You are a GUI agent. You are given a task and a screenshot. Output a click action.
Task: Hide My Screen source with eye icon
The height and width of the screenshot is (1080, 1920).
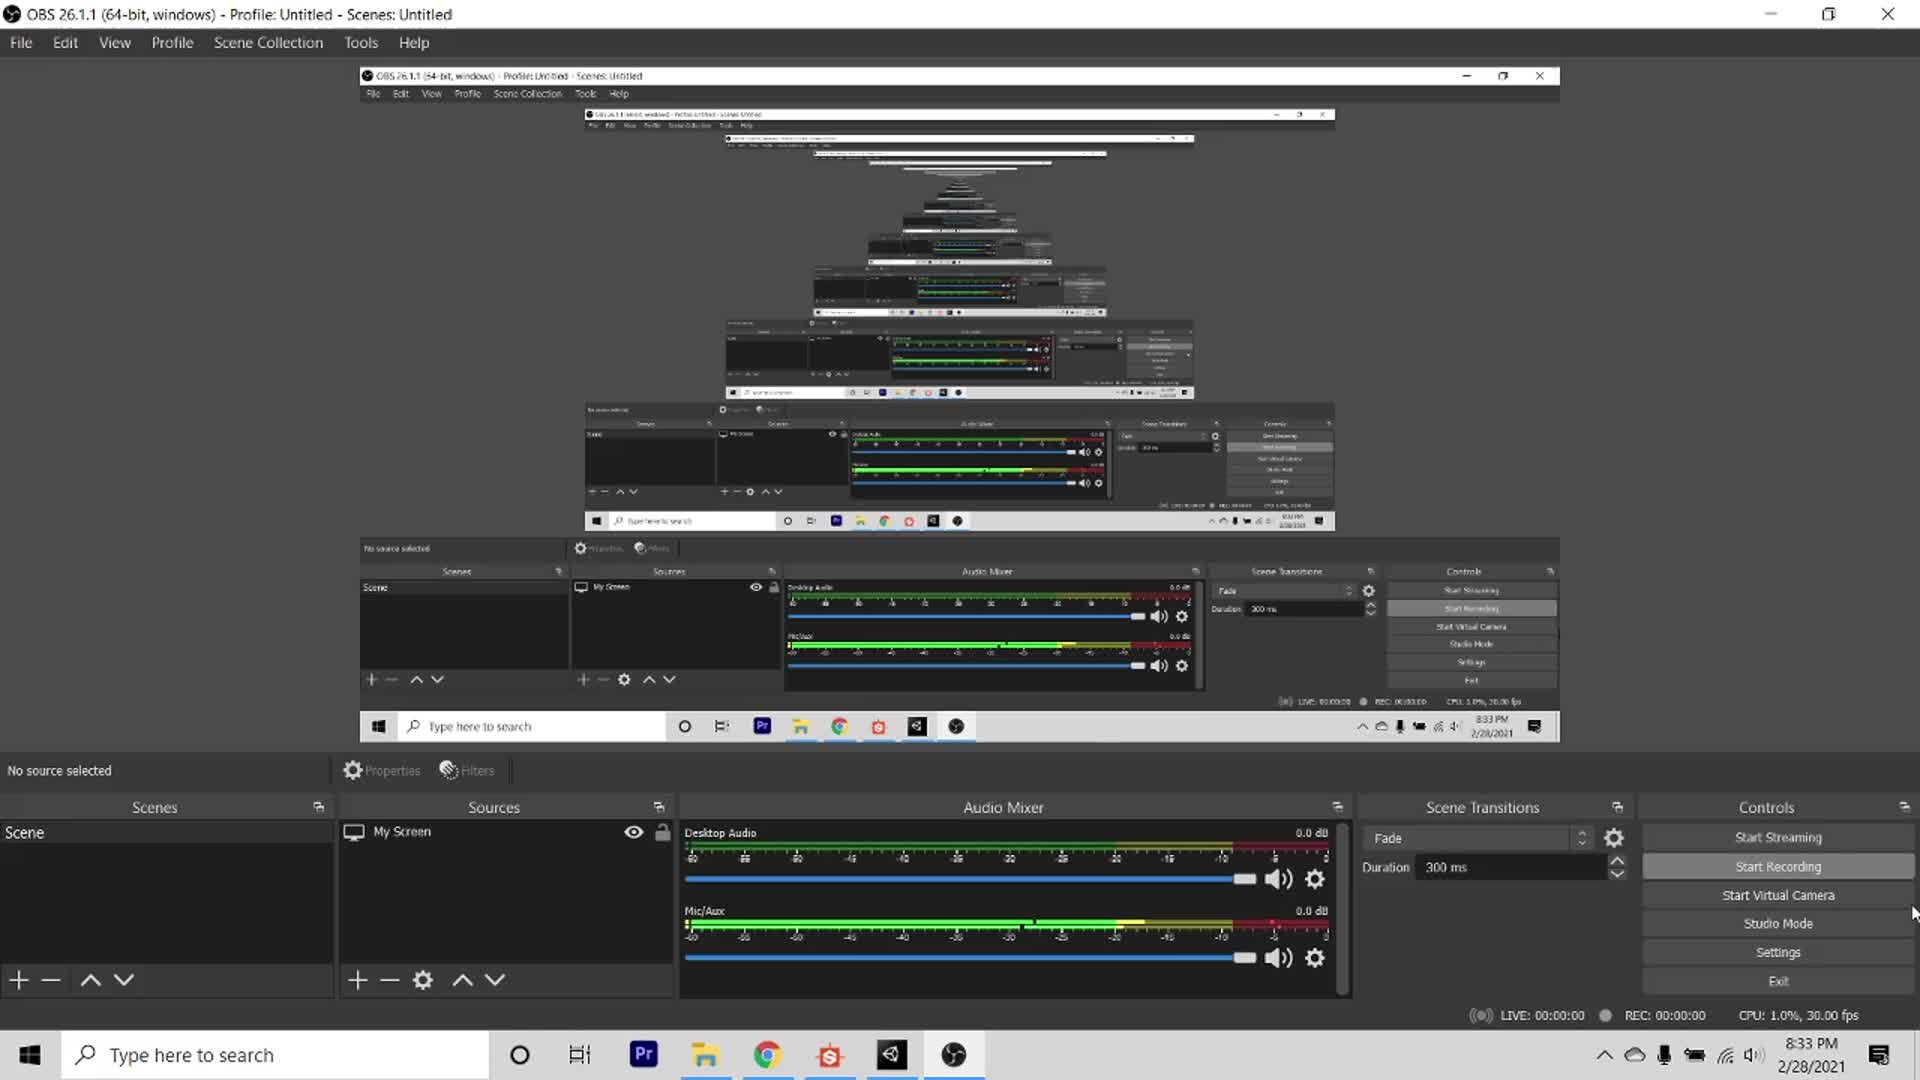[x=633, y=832]
